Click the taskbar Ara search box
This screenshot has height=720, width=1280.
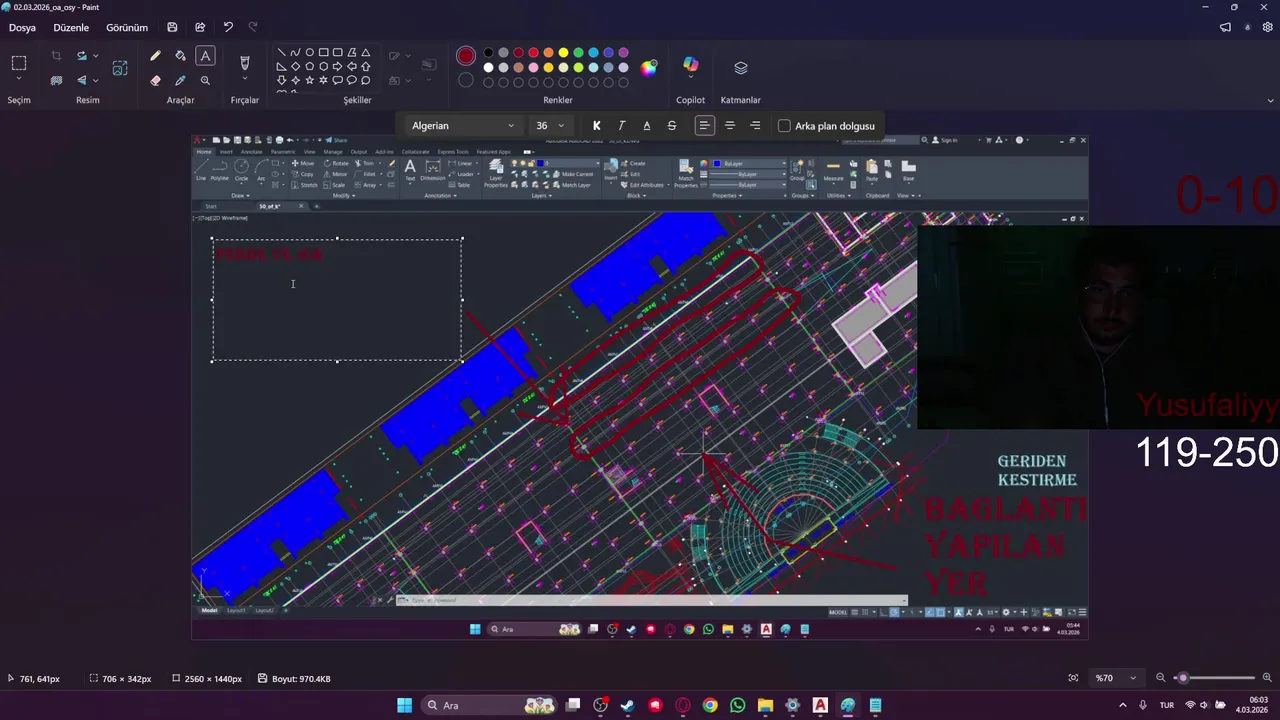click(x=490, y=705)
